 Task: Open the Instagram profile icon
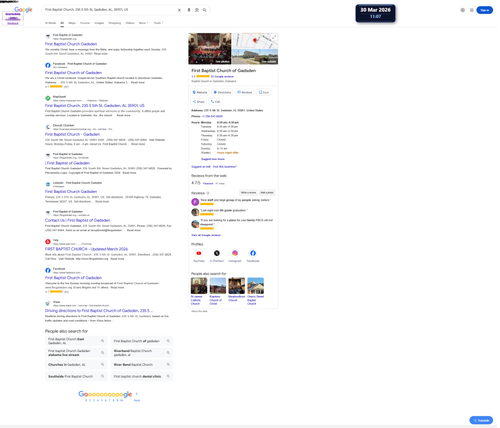point(235,253)
